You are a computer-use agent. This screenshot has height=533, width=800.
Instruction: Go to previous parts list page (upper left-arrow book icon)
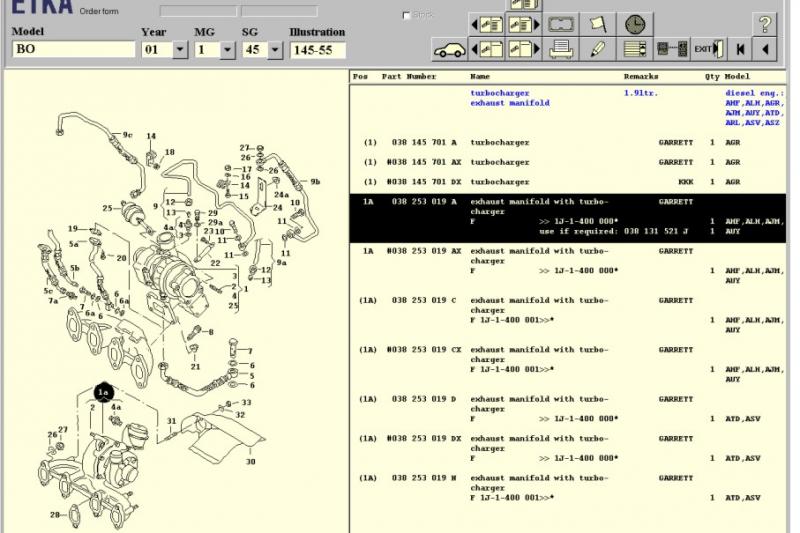[x=487, y=24]
